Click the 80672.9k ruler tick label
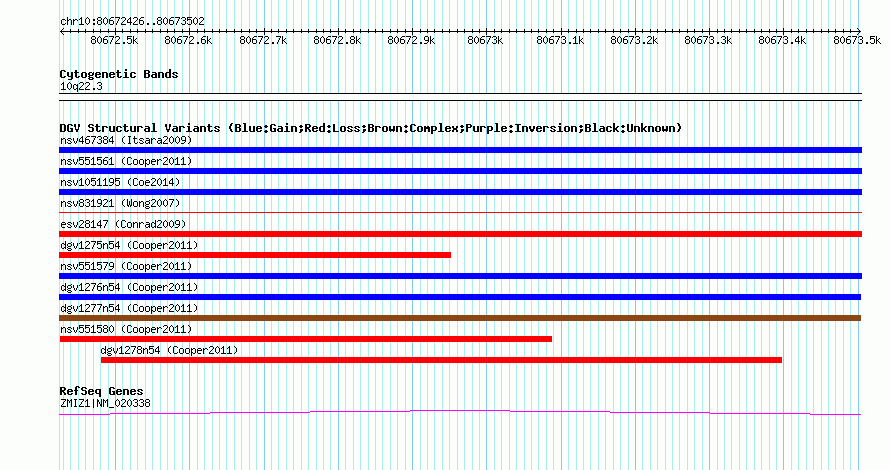This screenshot has height=470, width=890. (x=411, y=40)
